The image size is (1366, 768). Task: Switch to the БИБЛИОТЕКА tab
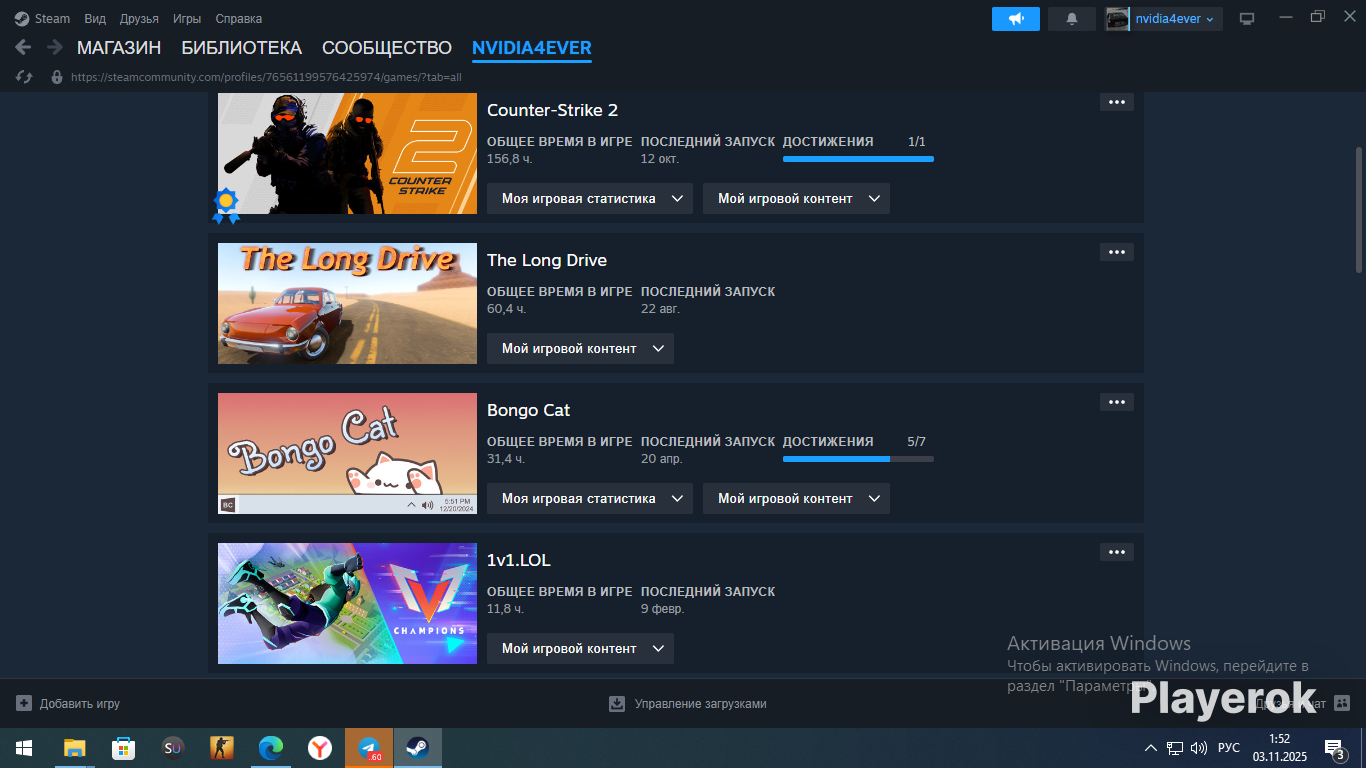tap(241, 48)
